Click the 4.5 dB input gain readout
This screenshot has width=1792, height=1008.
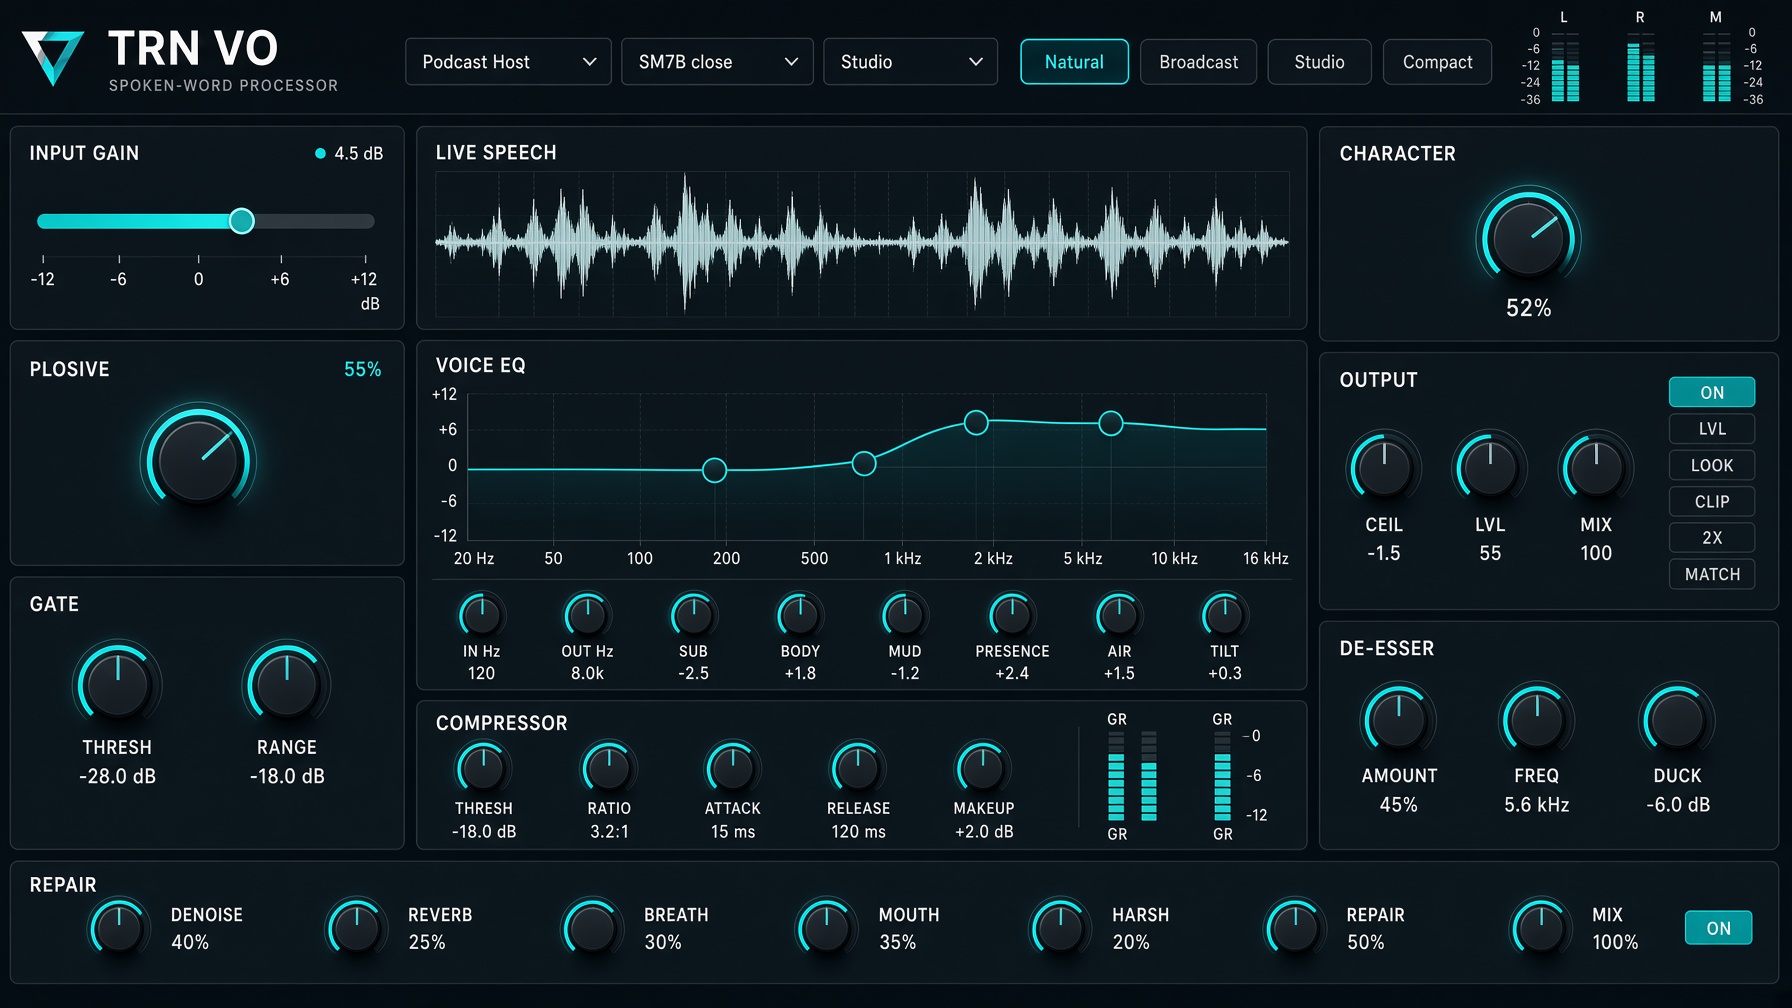point(358,153)
